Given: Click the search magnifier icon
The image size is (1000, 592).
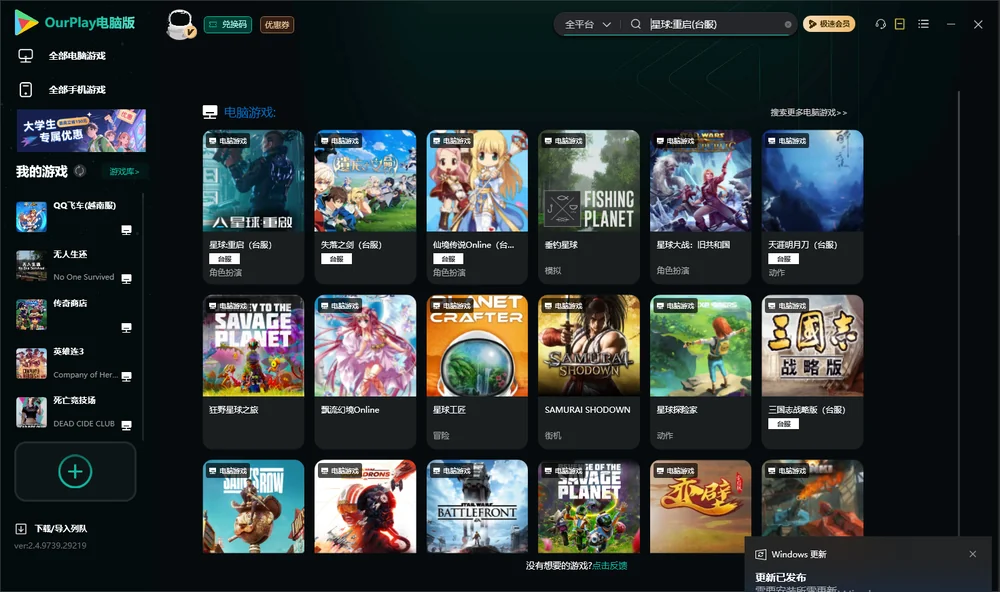Looking at the screenshot, I should pos(635,24).
